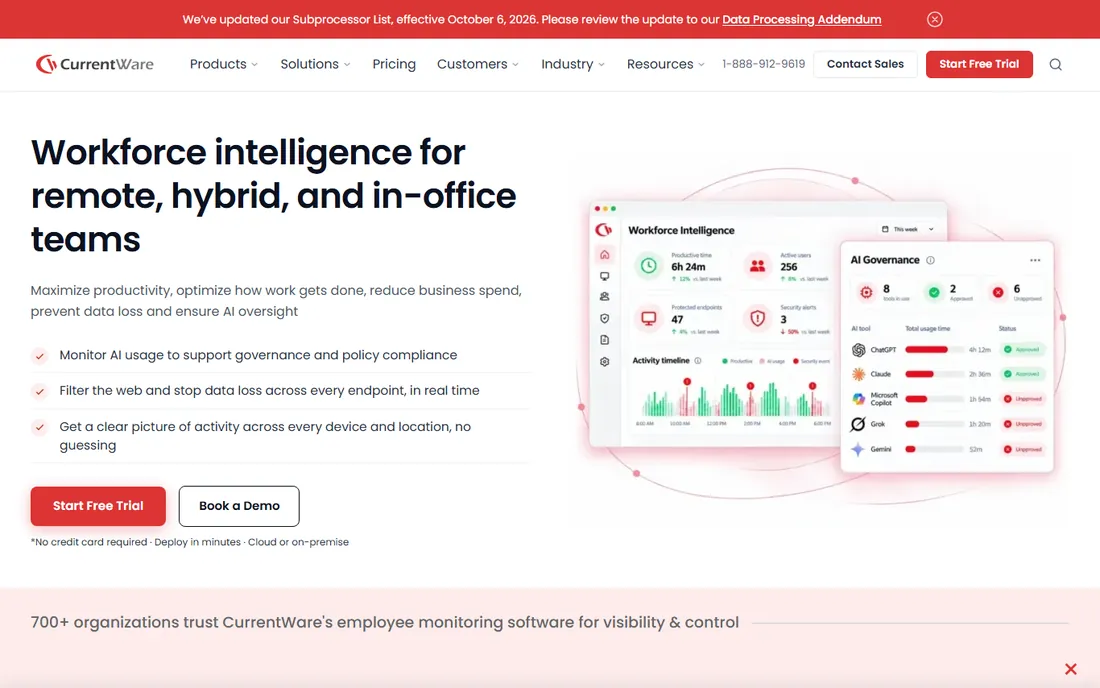Click the green clock Productive time icon

(649, 267)
